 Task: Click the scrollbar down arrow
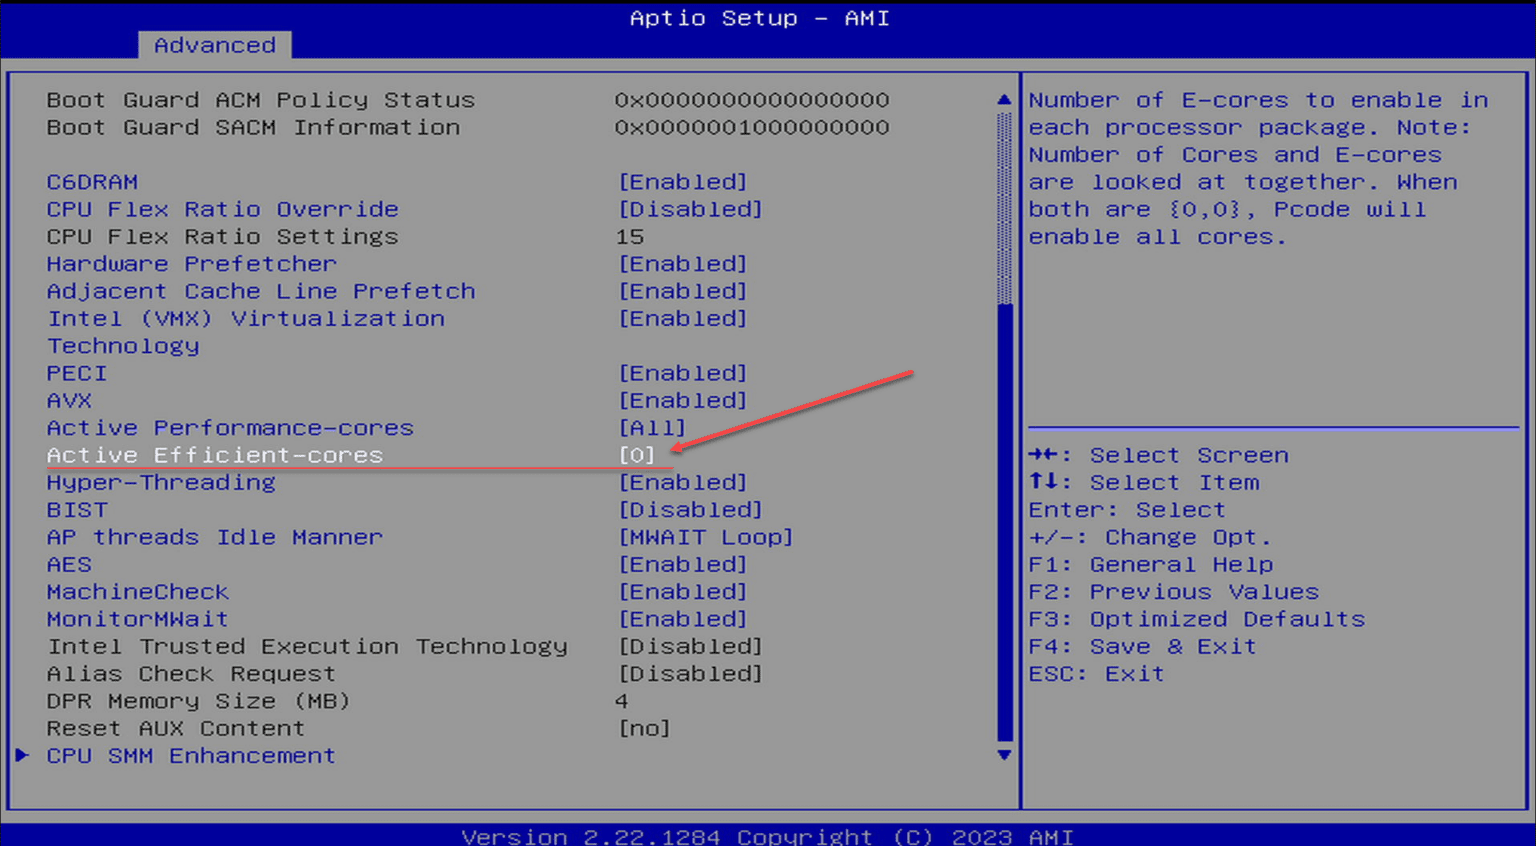(1004, 755)
